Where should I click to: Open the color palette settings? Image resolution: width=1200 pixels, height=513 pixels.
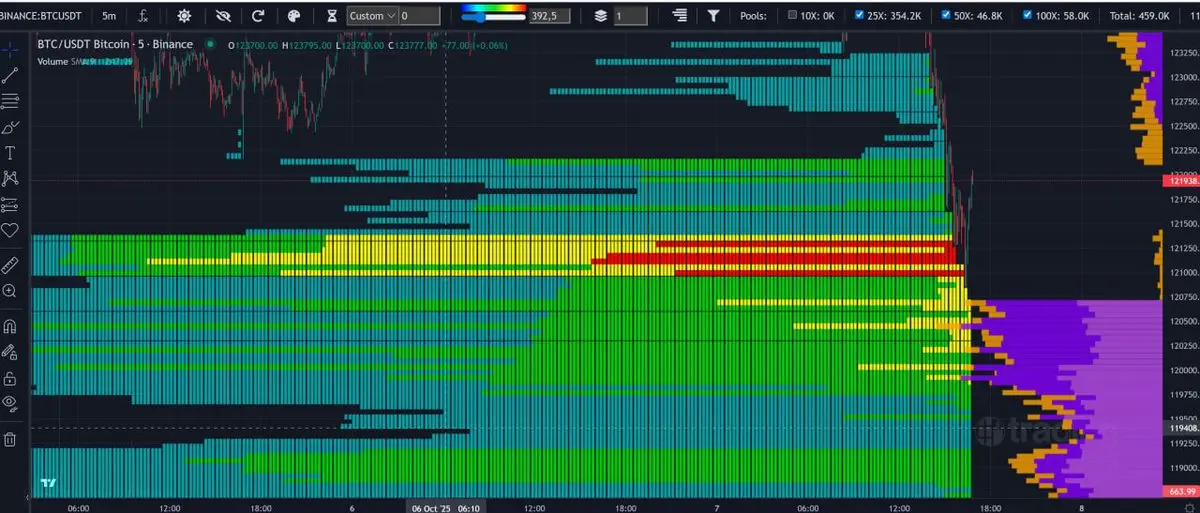tap(294, 16)
